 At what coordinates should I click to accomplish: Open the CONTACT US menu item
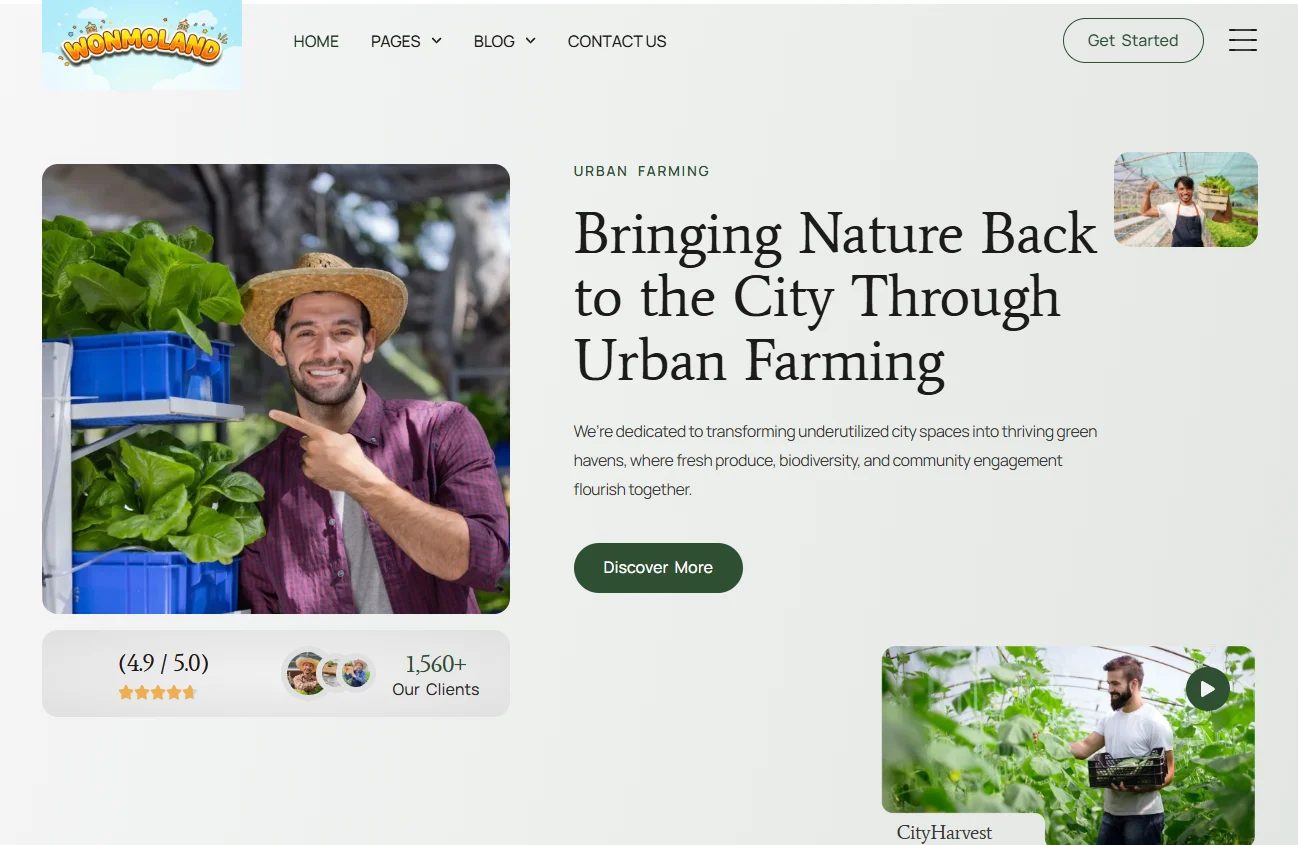point(617,41)
